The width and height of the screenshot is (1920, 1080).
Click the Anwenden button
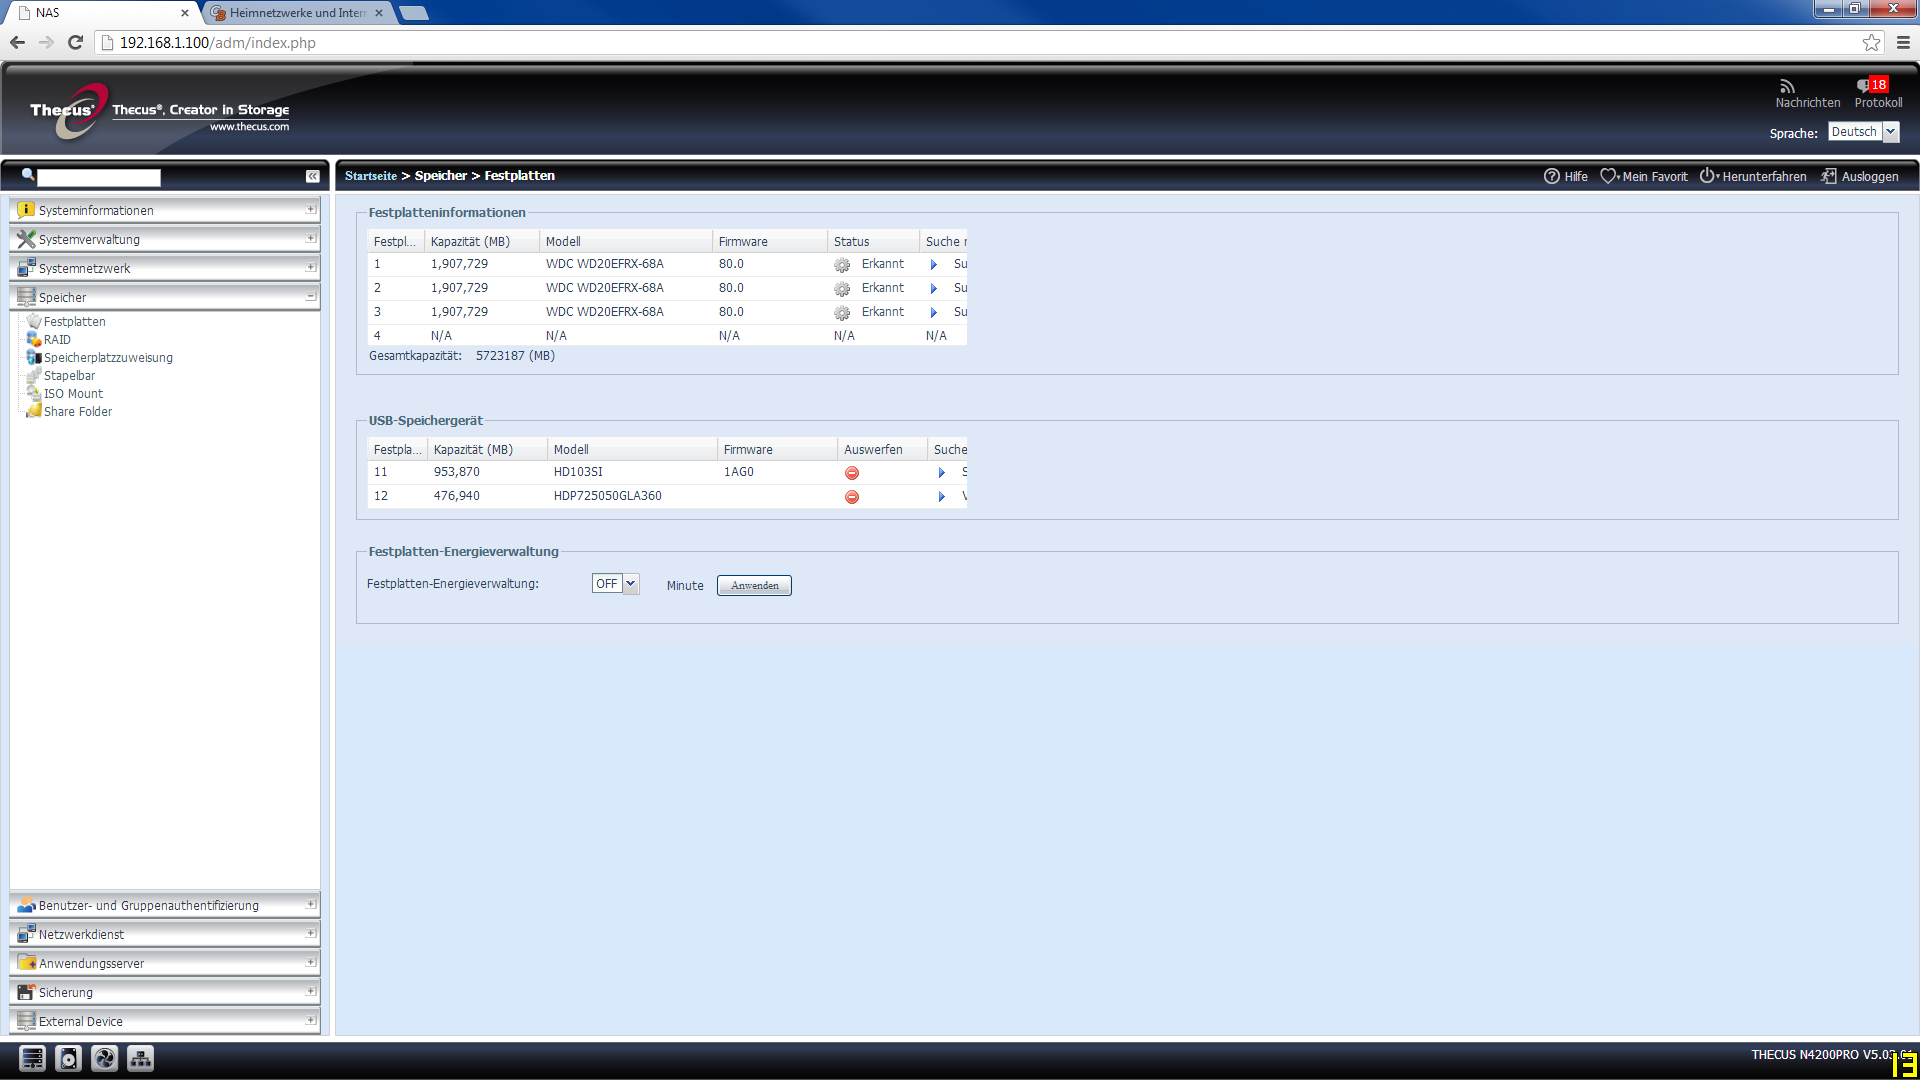point(754,586)
